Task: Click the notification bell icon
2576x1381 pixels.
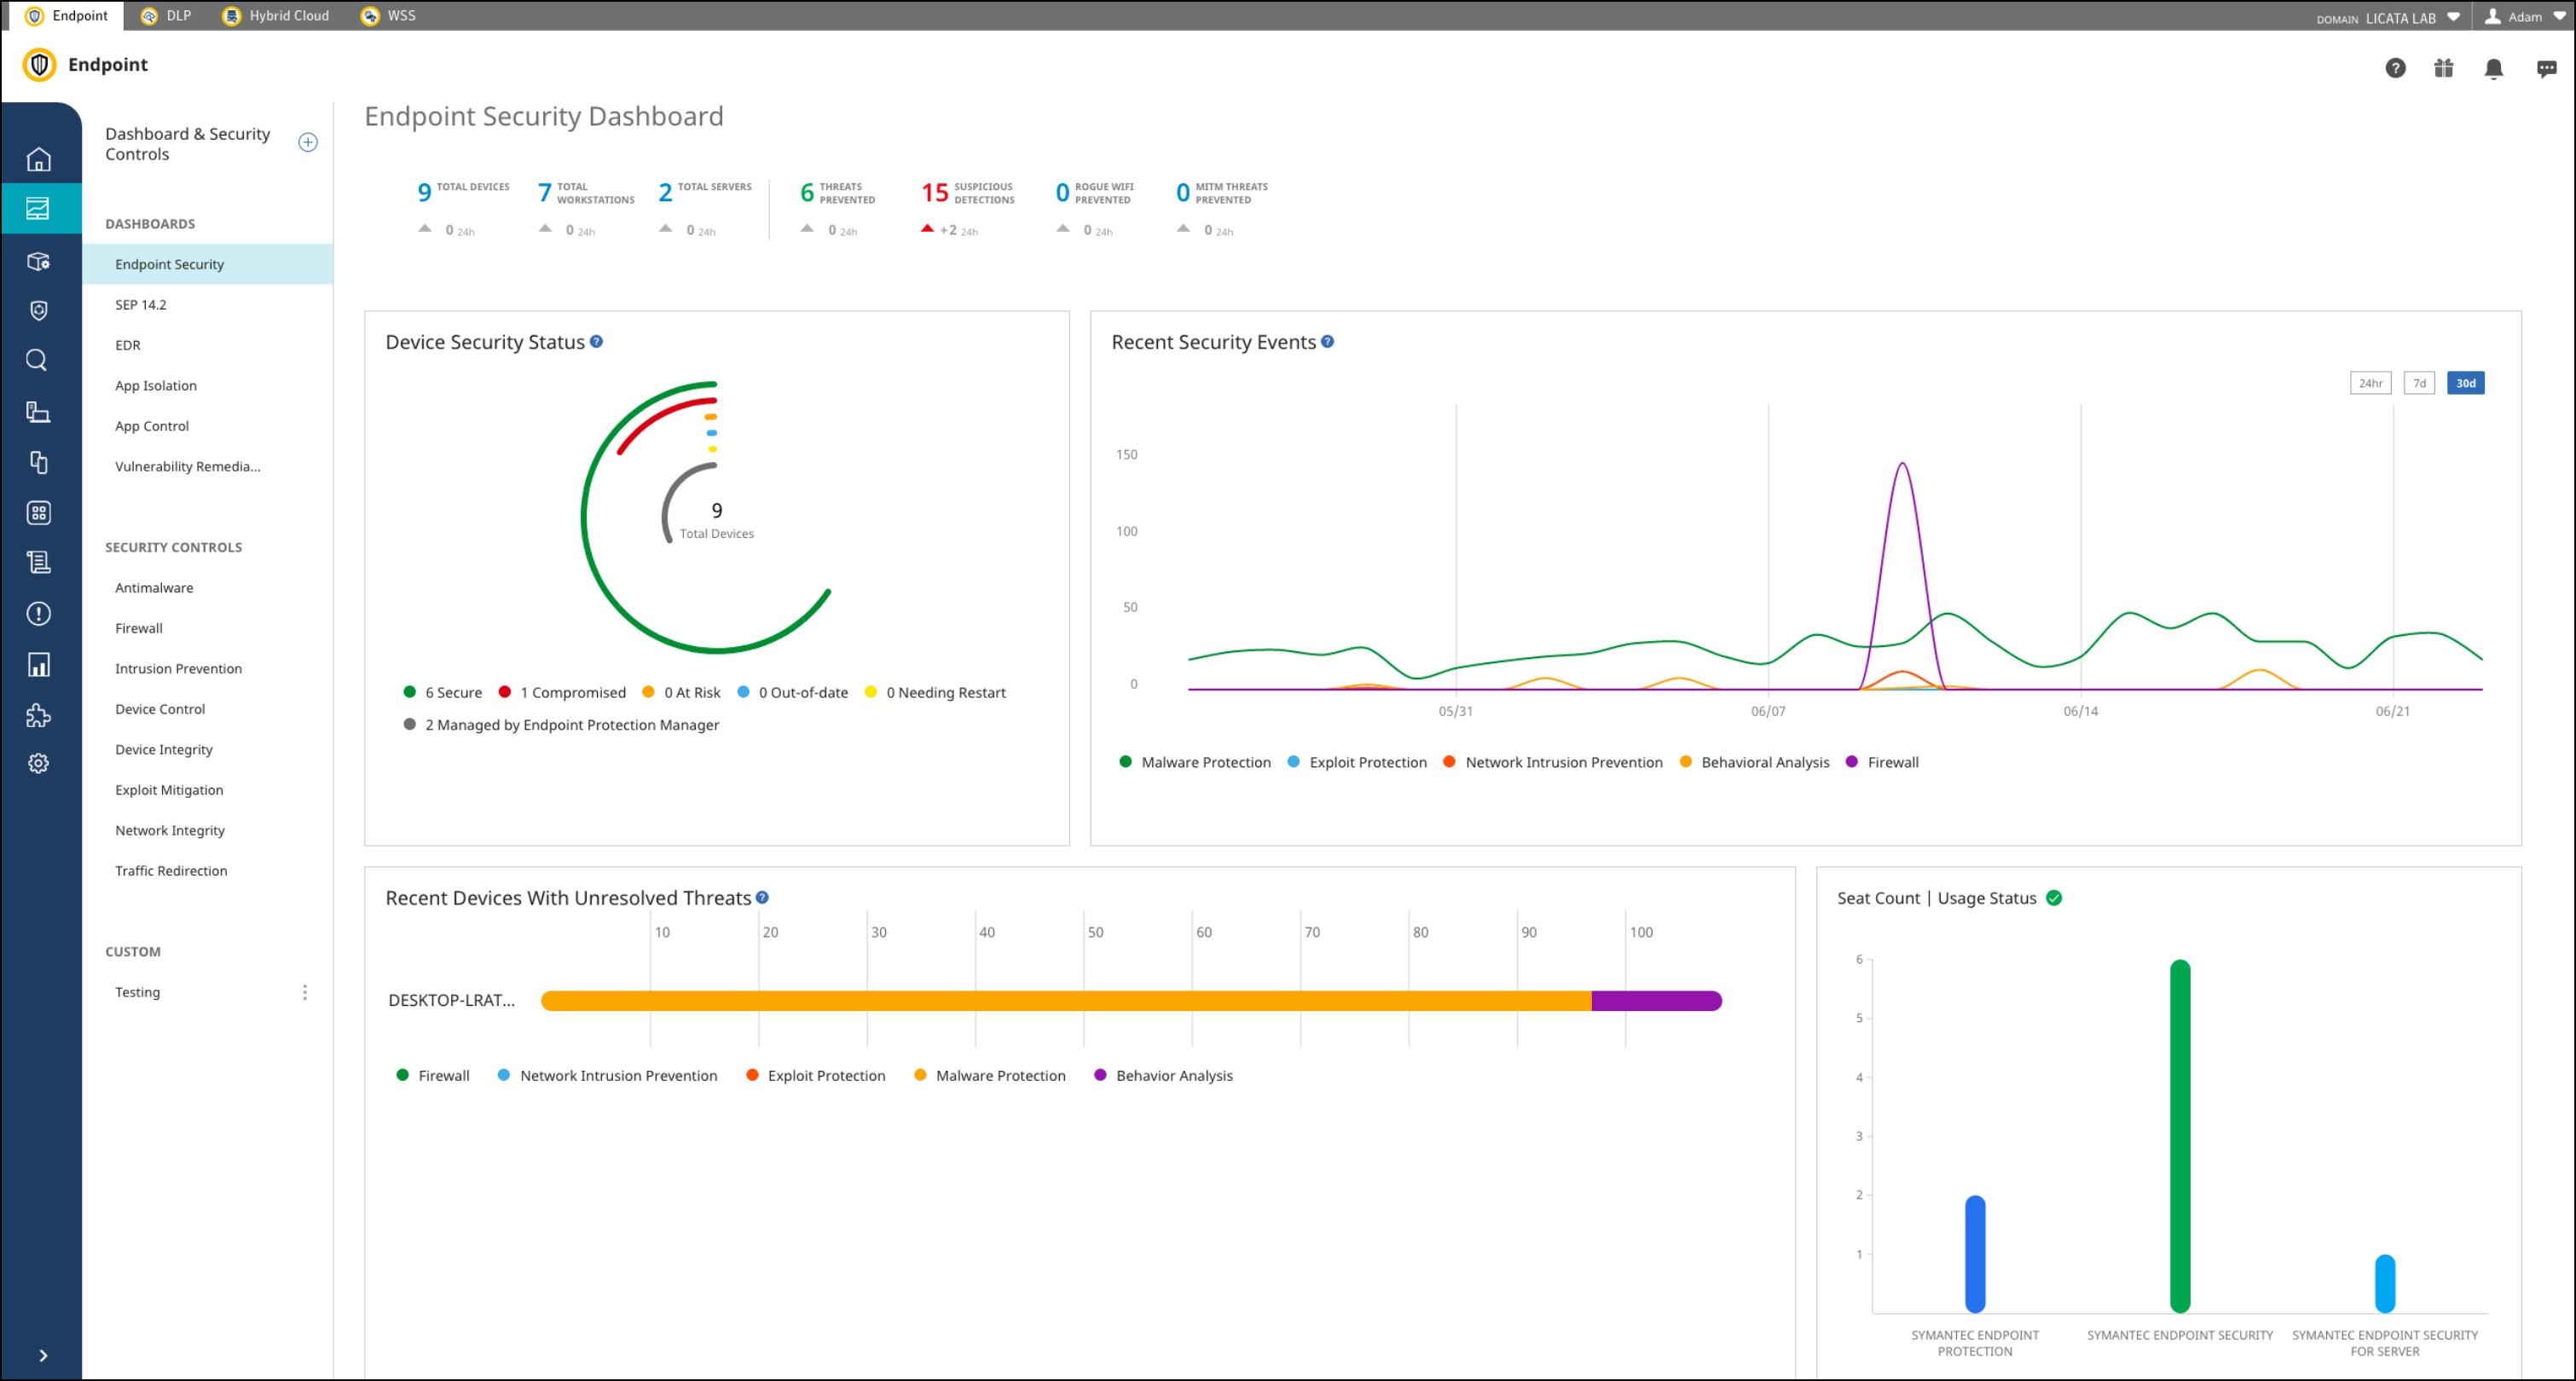Action: click(x=2493, y=68)
